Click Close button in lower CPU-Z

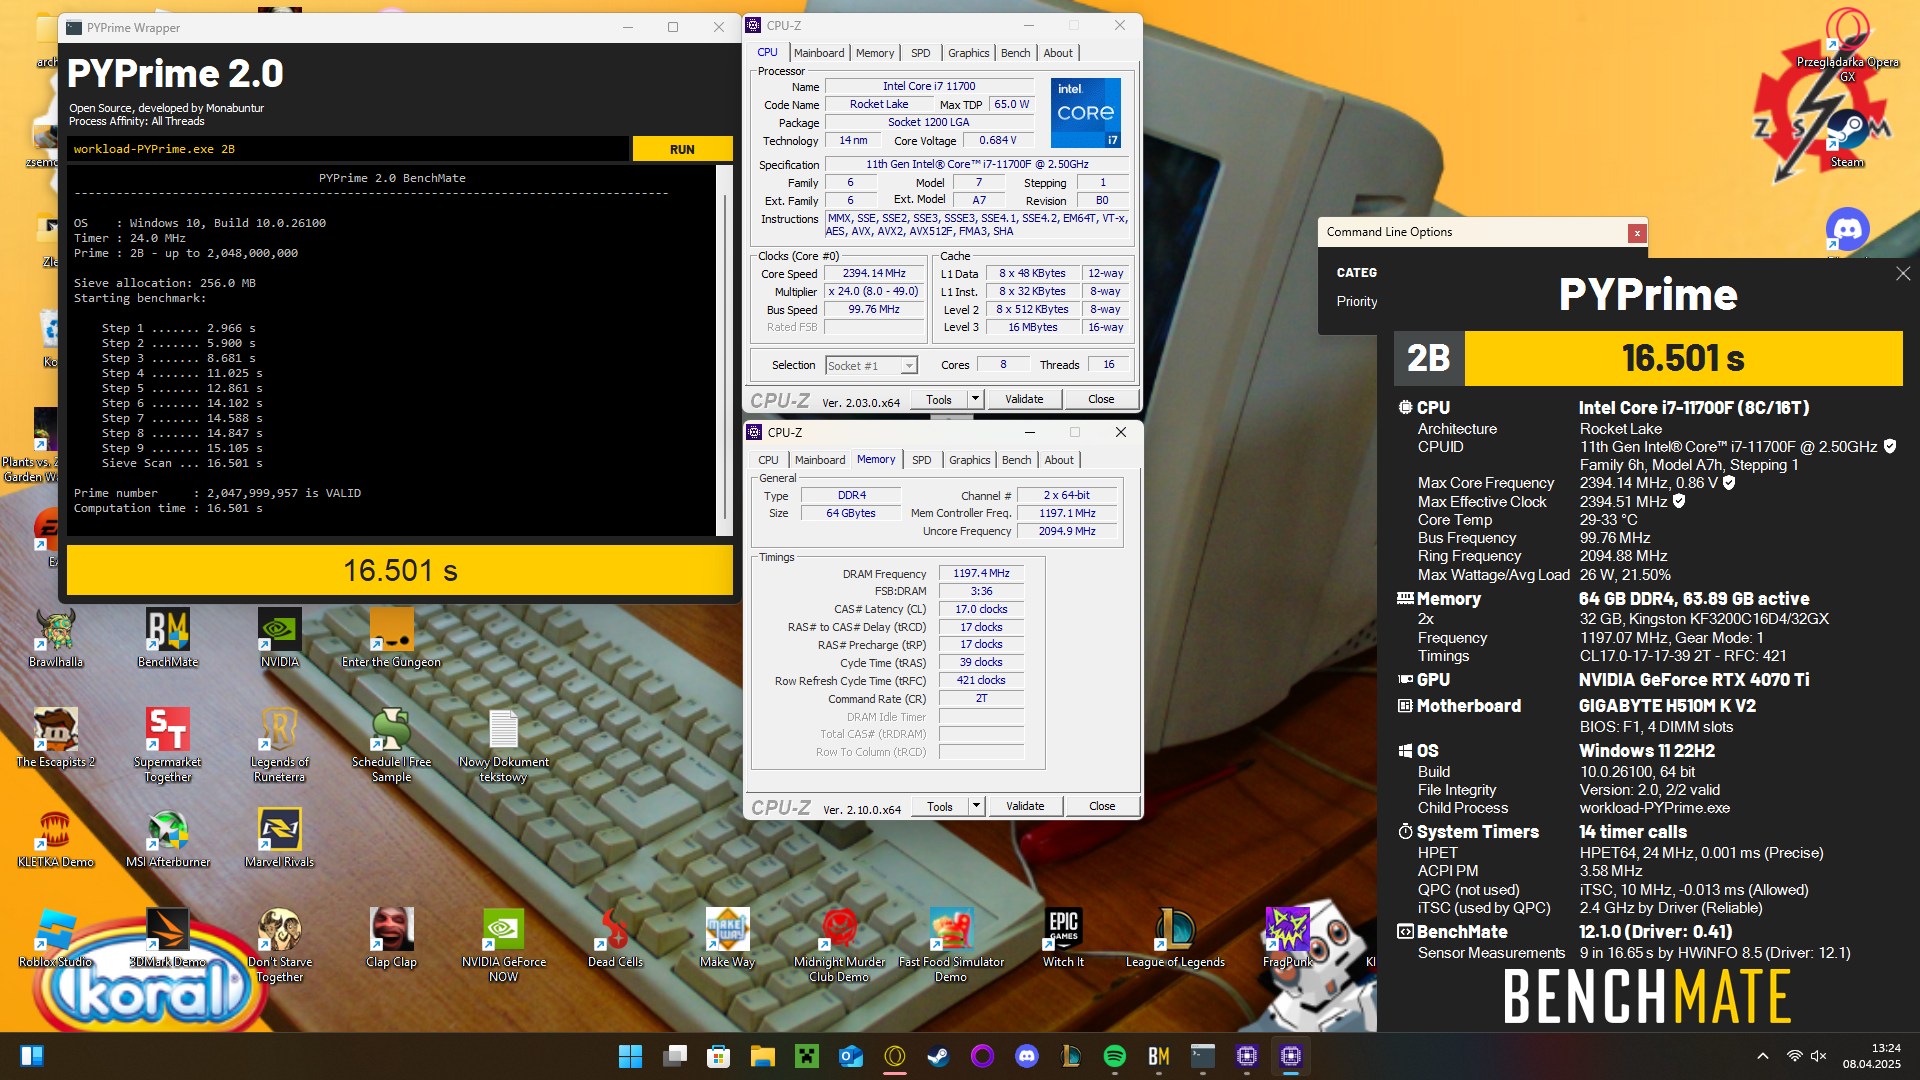pos(1102,806)
